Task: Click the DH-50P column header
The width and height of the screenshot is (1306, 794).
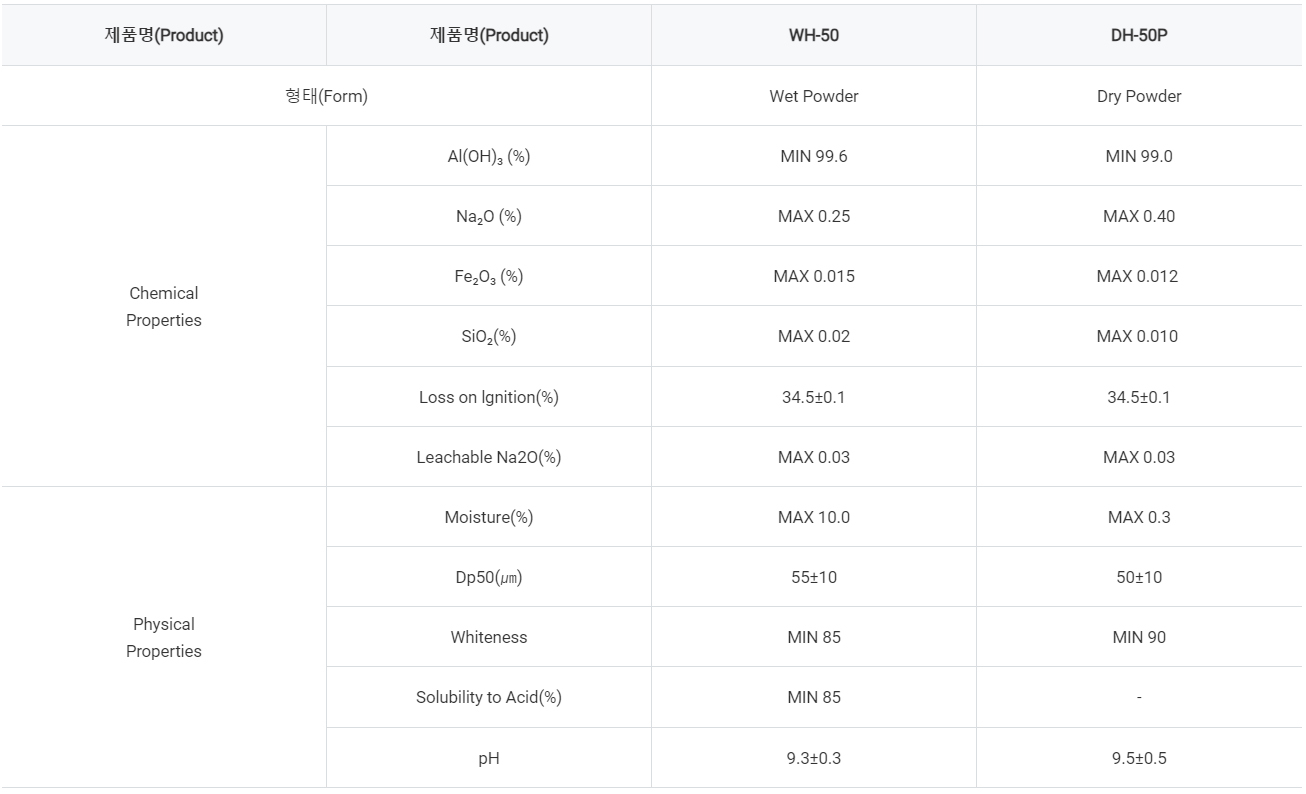Action: (x=1139, y=35)
